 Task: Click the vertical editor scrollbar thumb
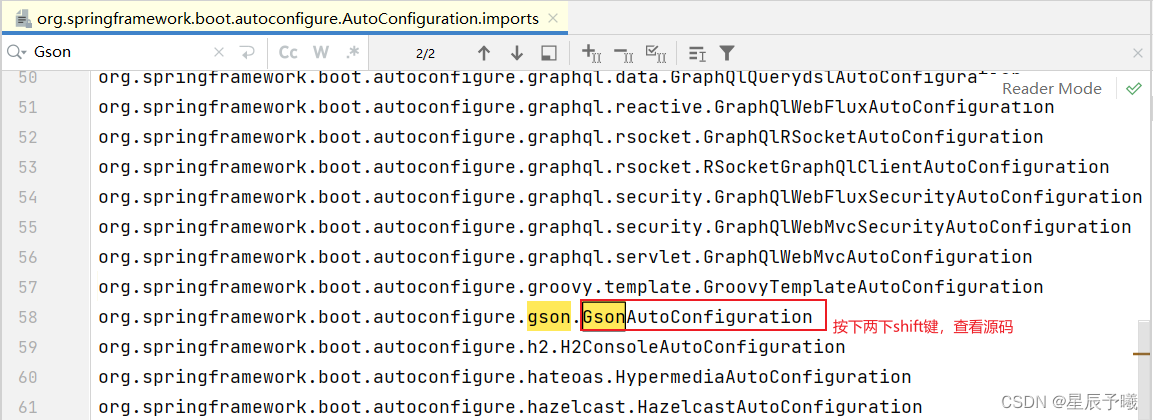(1143, 368)
